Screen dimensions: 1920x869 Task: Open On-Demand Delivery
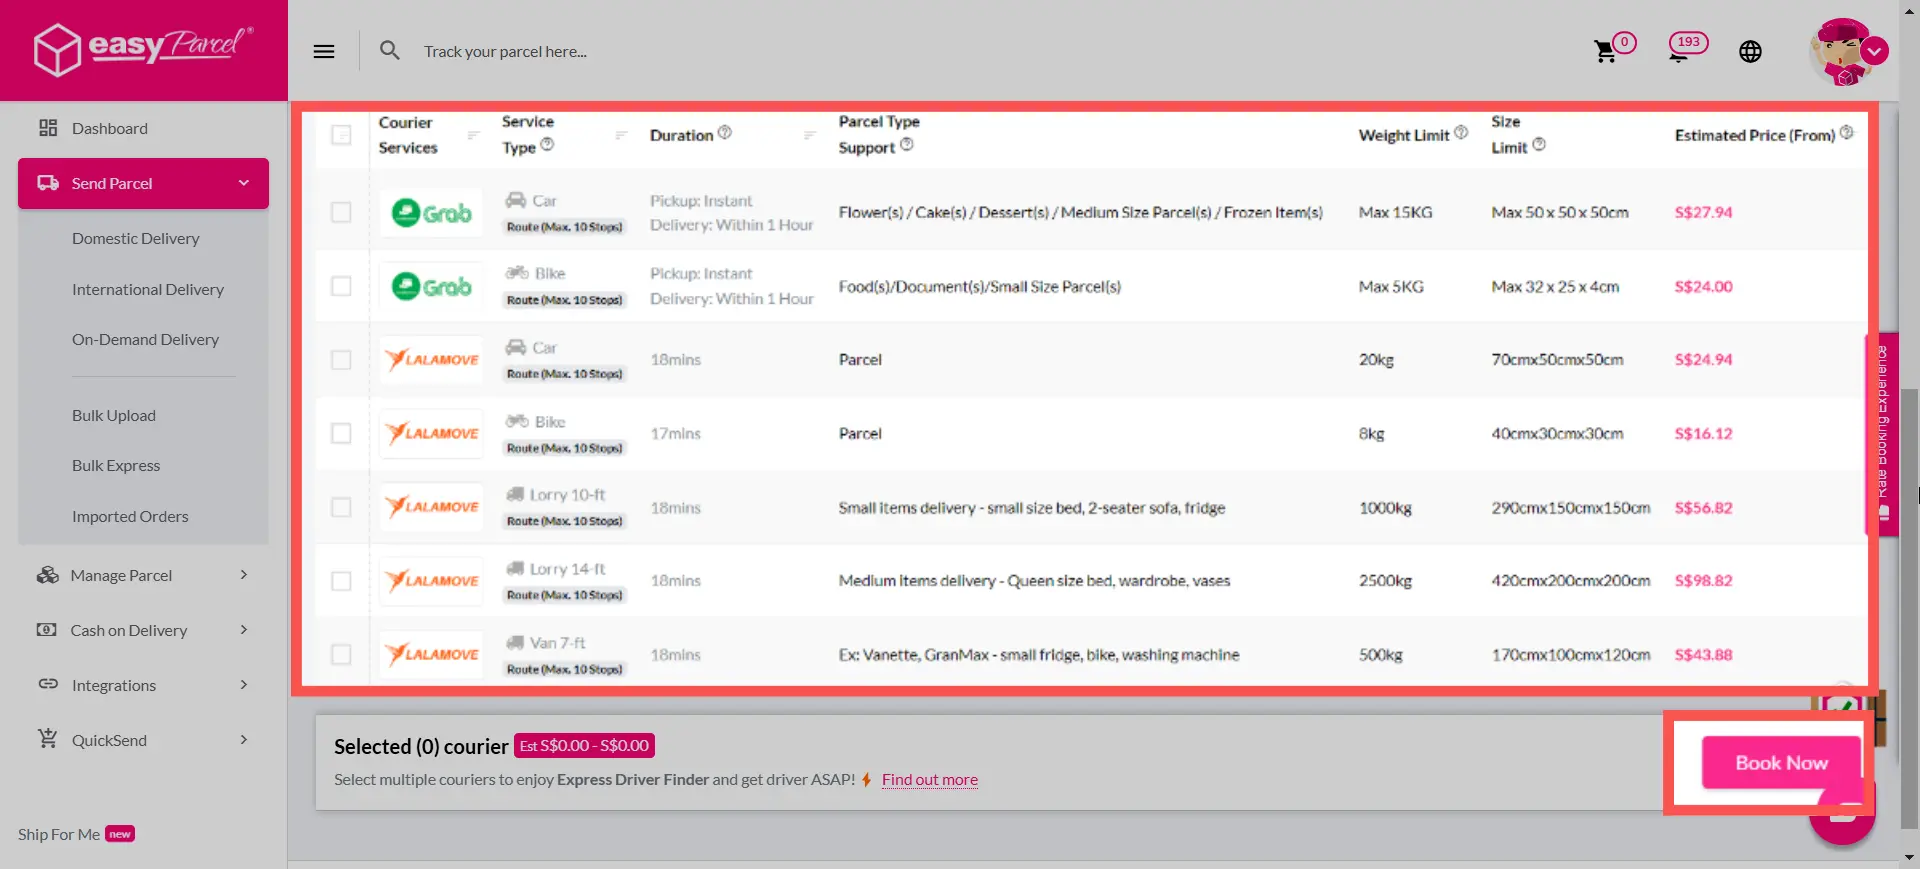click(x=145, y=339)
